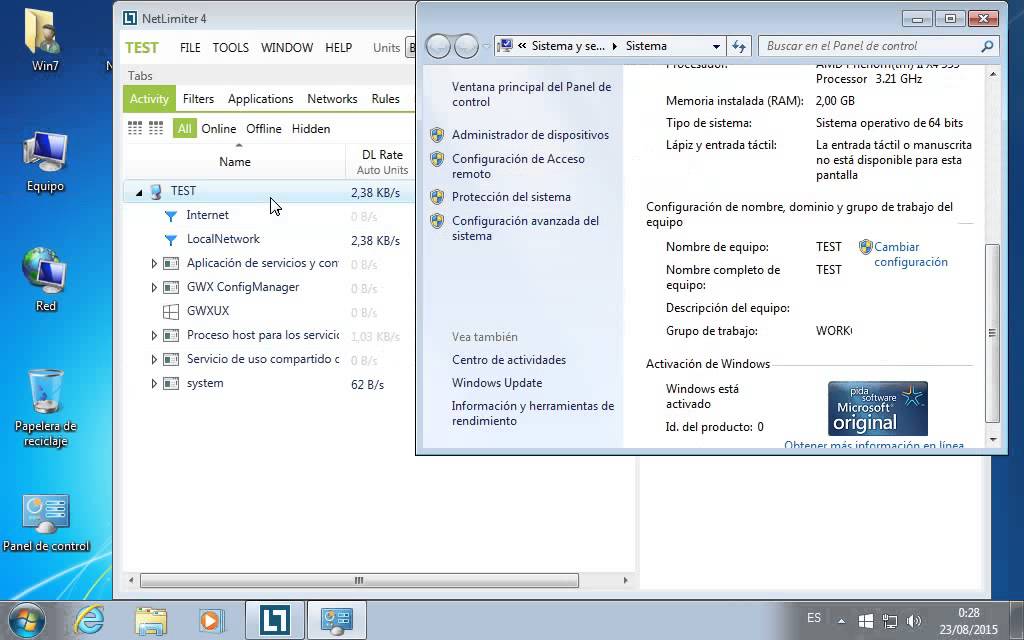
Task: Click the refresh button next to address bar
Action: click(739, 46)
